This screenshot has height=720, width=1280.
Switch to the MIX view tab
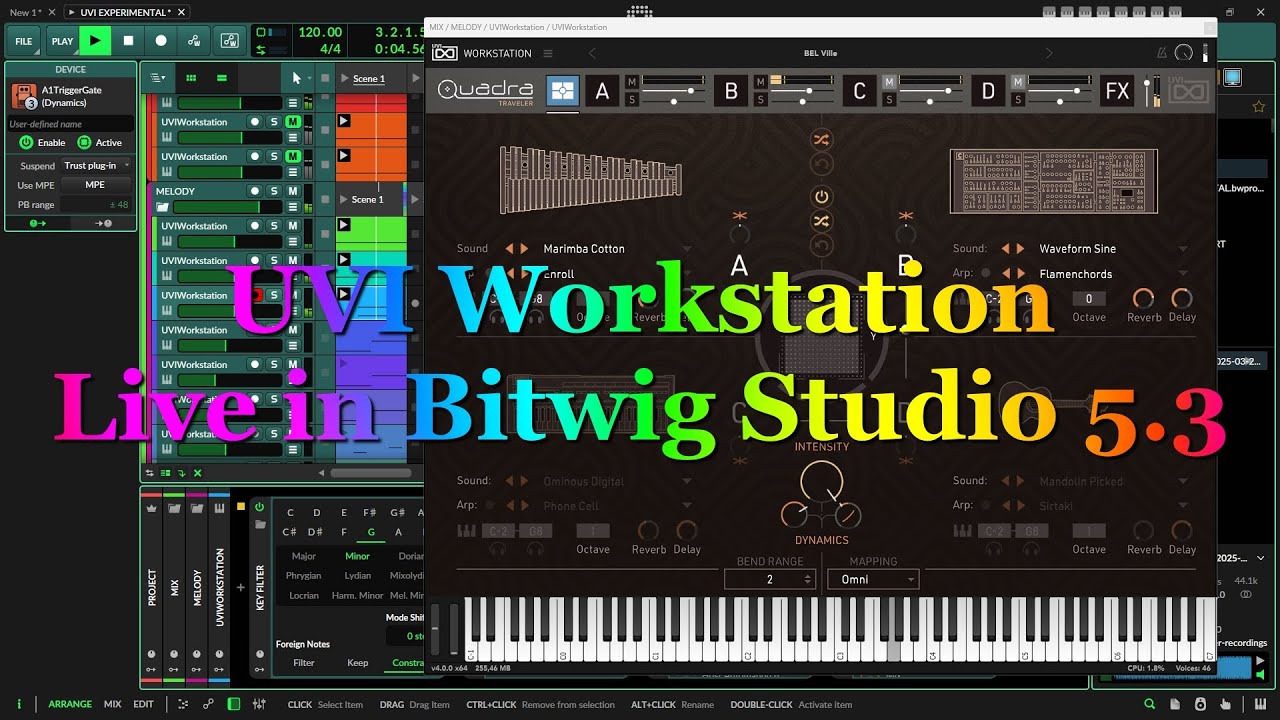pos(113,704)
